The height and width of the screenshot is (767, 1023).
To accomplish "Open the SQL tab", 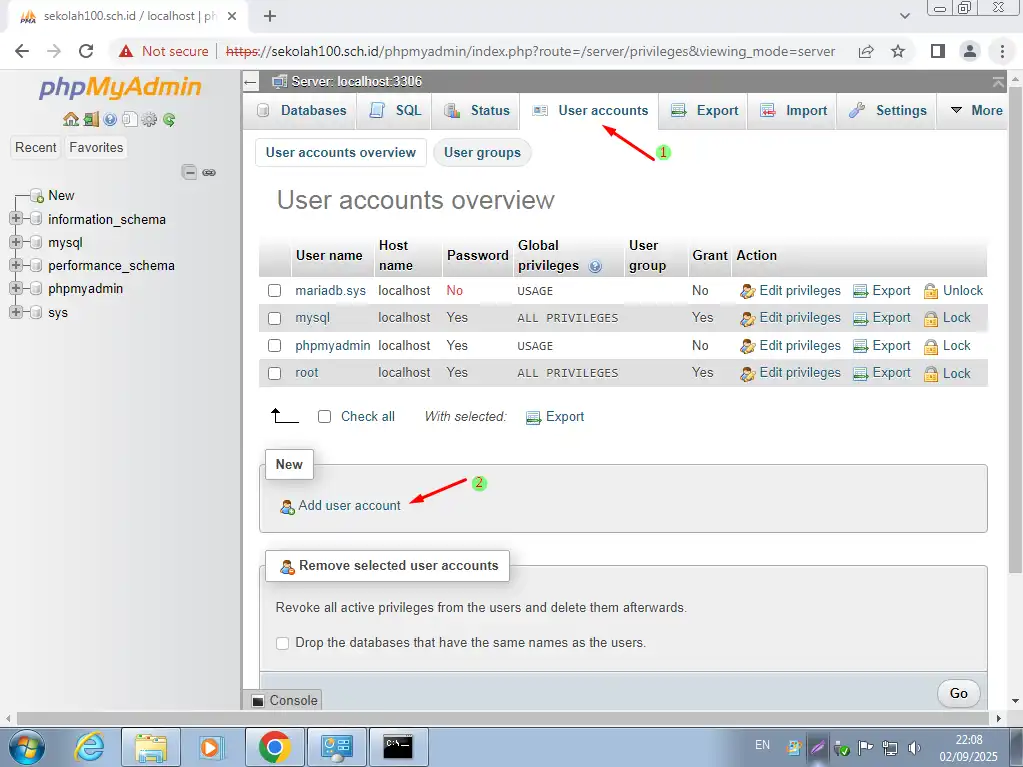I will pyautogui.click(x=395, y=110).
